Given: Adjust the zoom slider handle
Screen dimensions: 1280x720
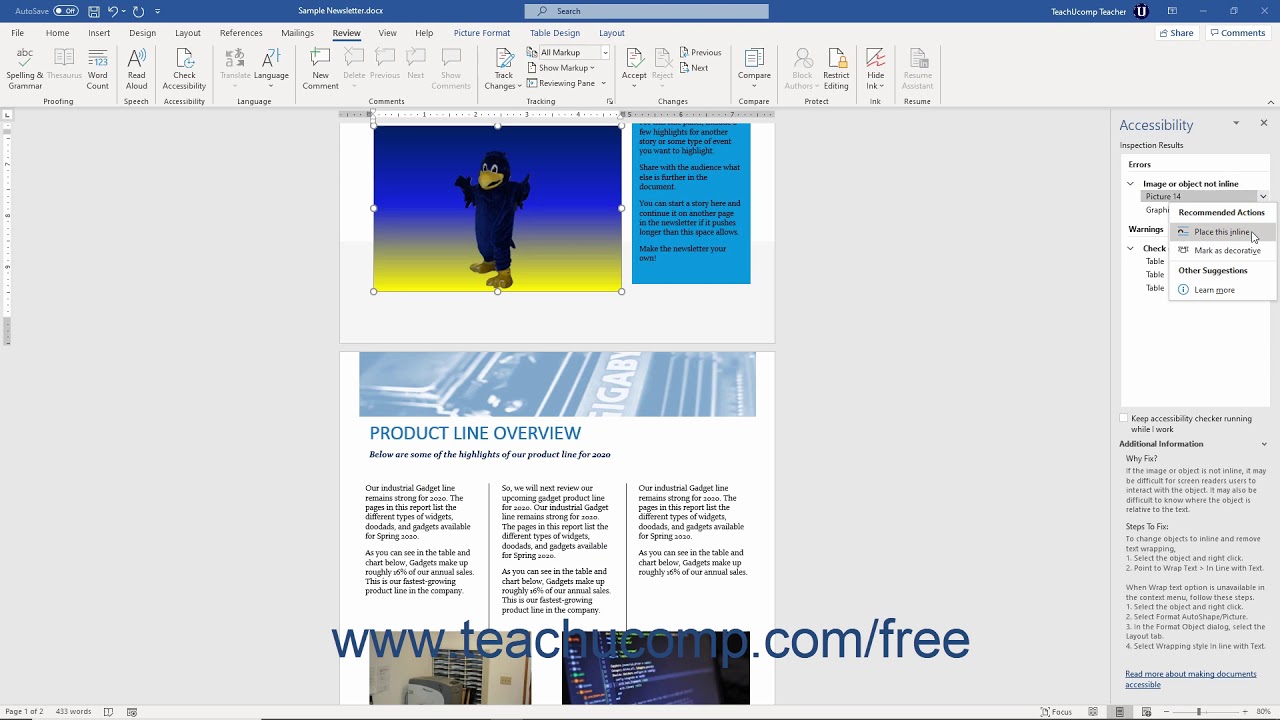Looking at the screenshot, I should click(x=1198, y=712).
